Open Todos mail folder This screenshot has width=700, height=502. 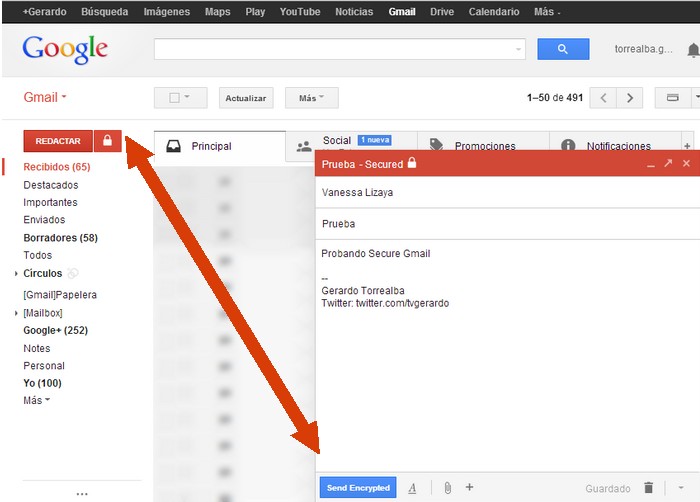(38, 255)
